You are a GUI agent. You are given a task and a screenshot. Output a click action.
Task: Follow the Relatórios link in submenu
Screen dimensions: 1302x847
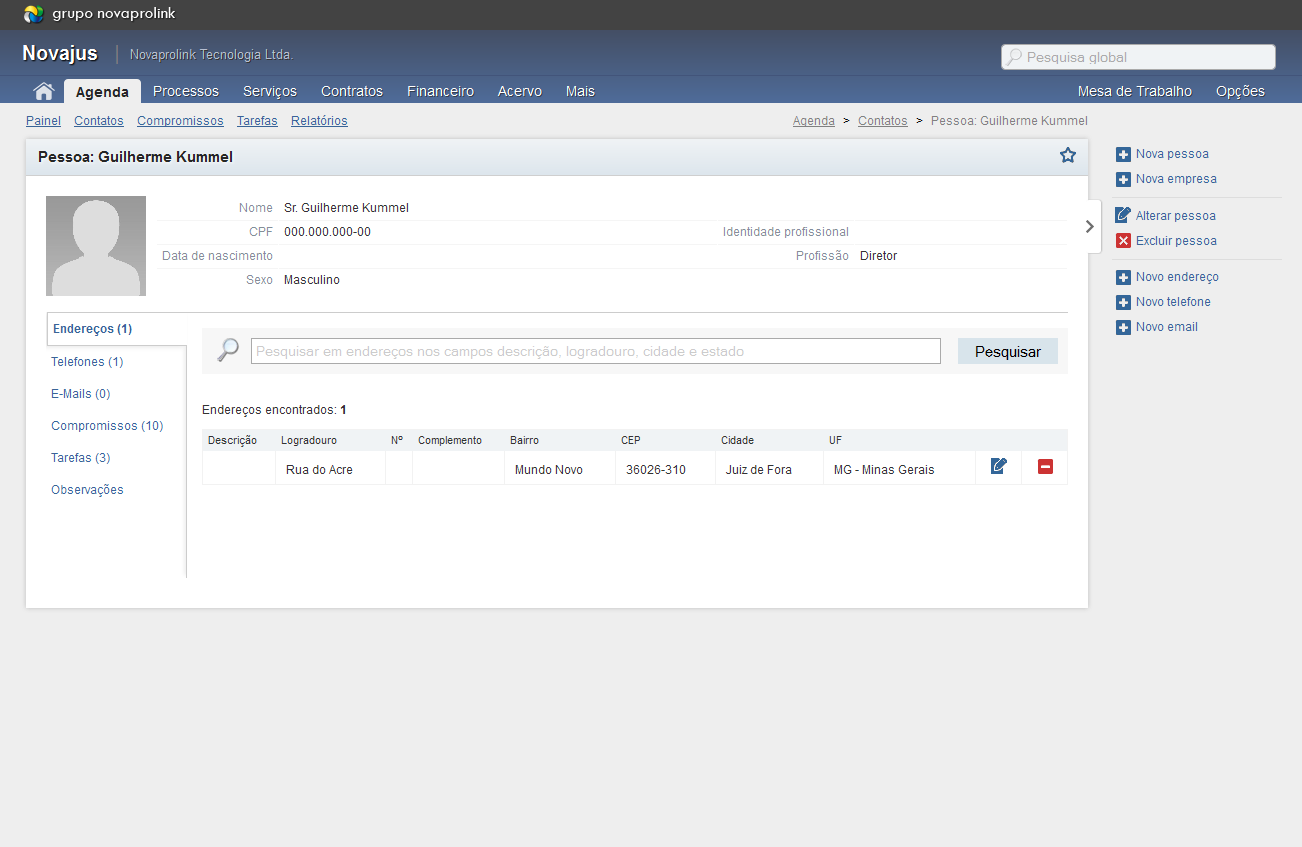(319, 121)
